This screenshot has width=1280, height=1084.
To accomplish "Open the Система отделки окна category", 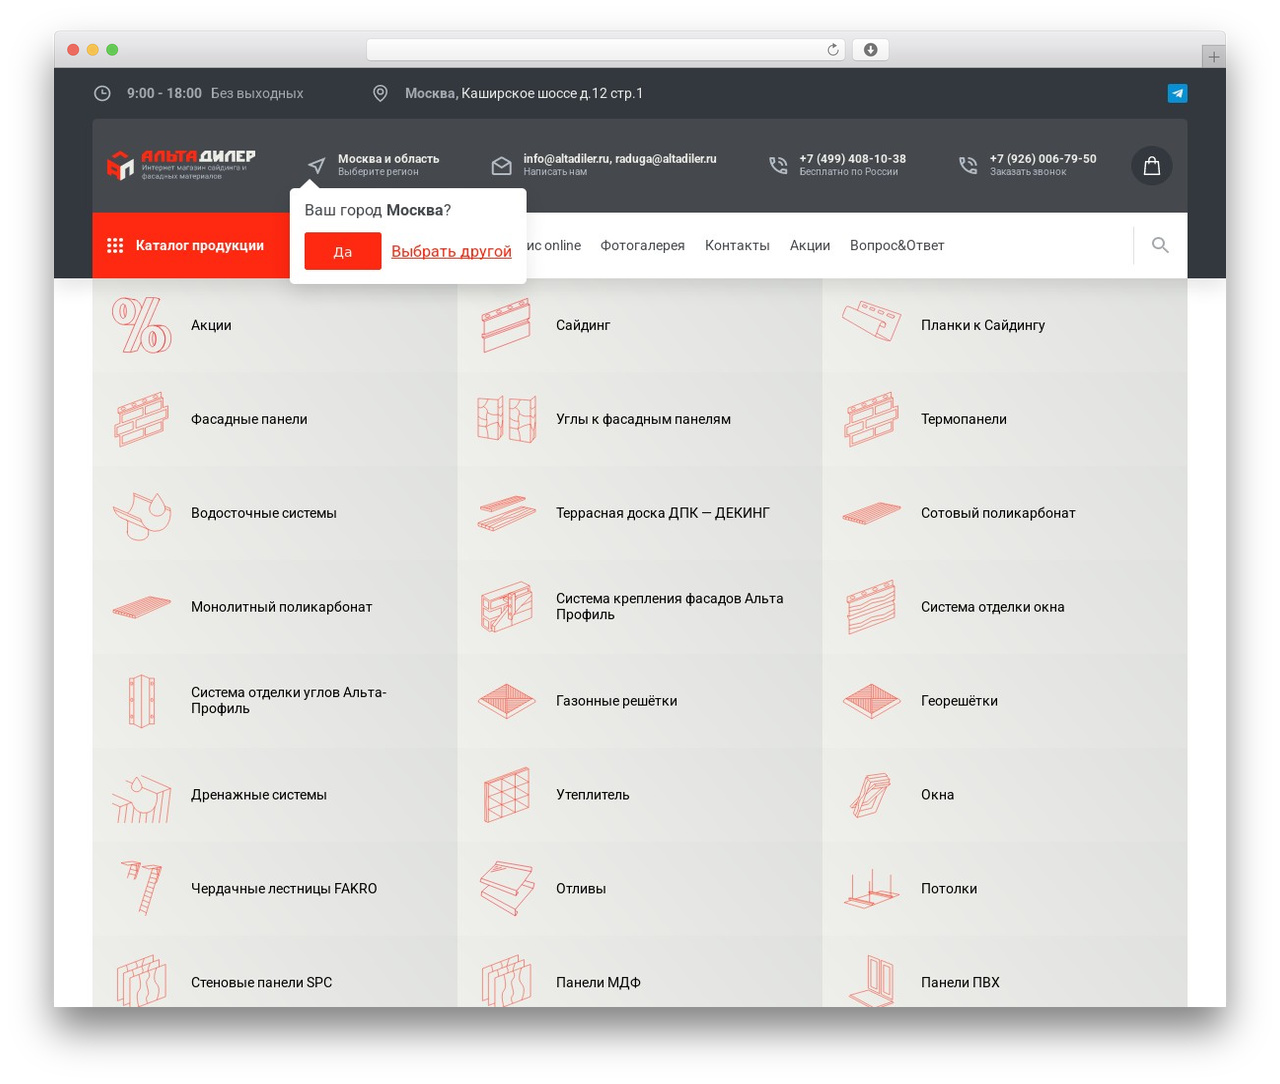I will (x=1005, y=607).
